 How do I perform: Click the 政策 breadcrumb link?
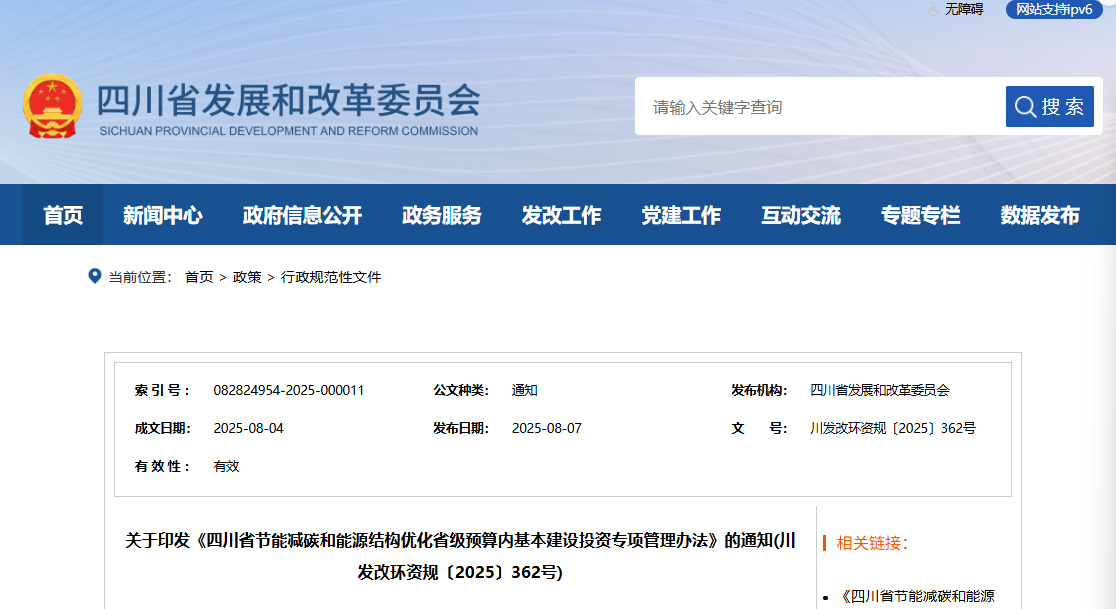click(247, 277)
